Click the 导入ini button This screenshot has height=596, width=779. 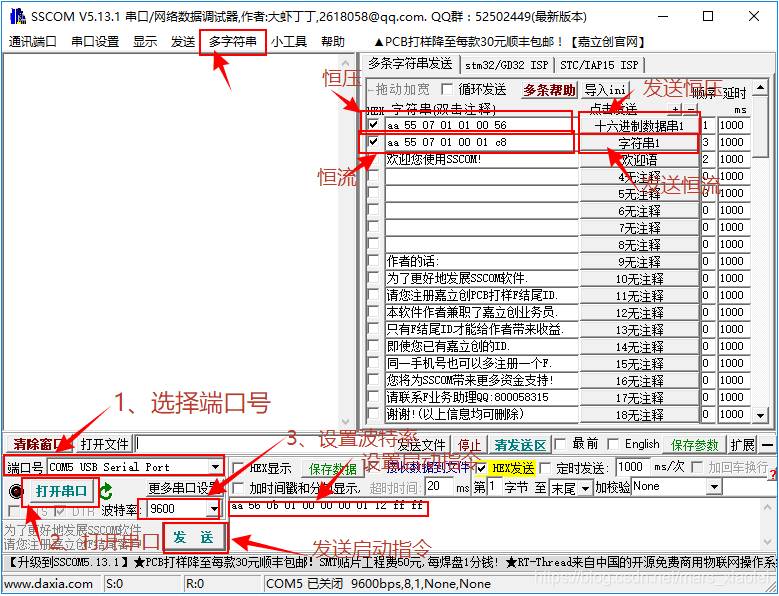click(605, 90)
